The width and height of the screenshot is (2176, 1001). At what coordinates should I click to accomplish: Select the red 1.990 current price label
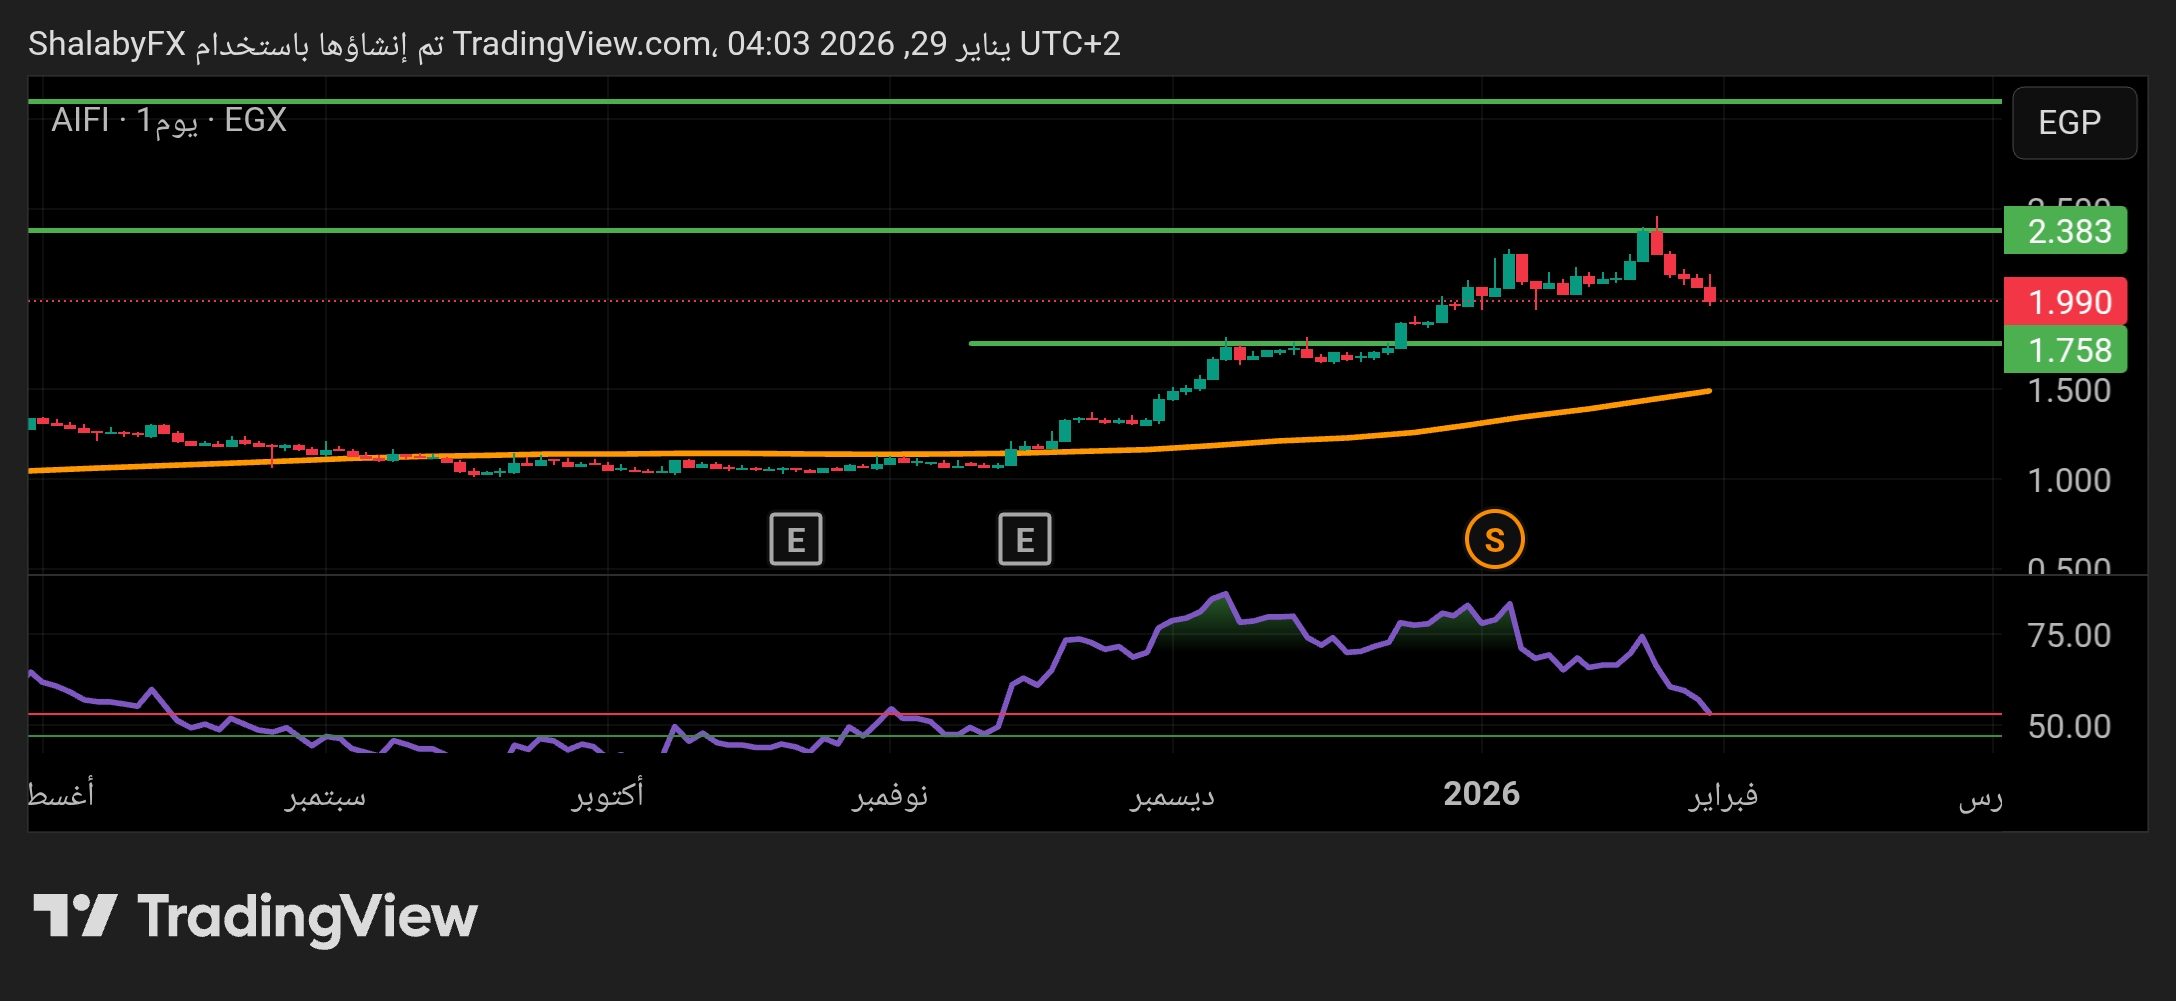(x=2067, y=302)
